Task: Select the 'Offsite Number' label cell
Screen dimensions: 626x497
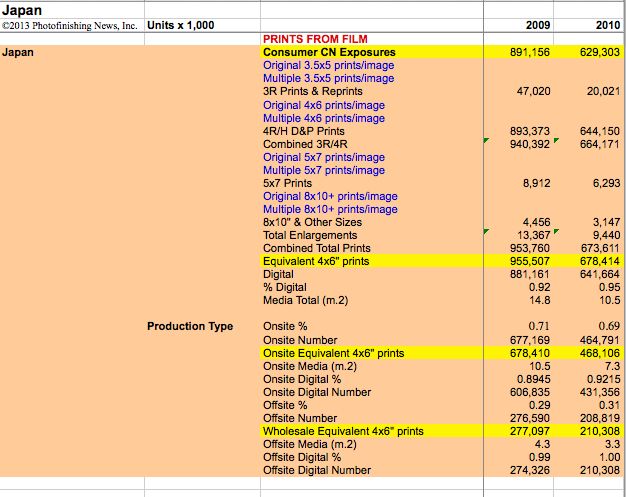Action: tap(300, 418)
